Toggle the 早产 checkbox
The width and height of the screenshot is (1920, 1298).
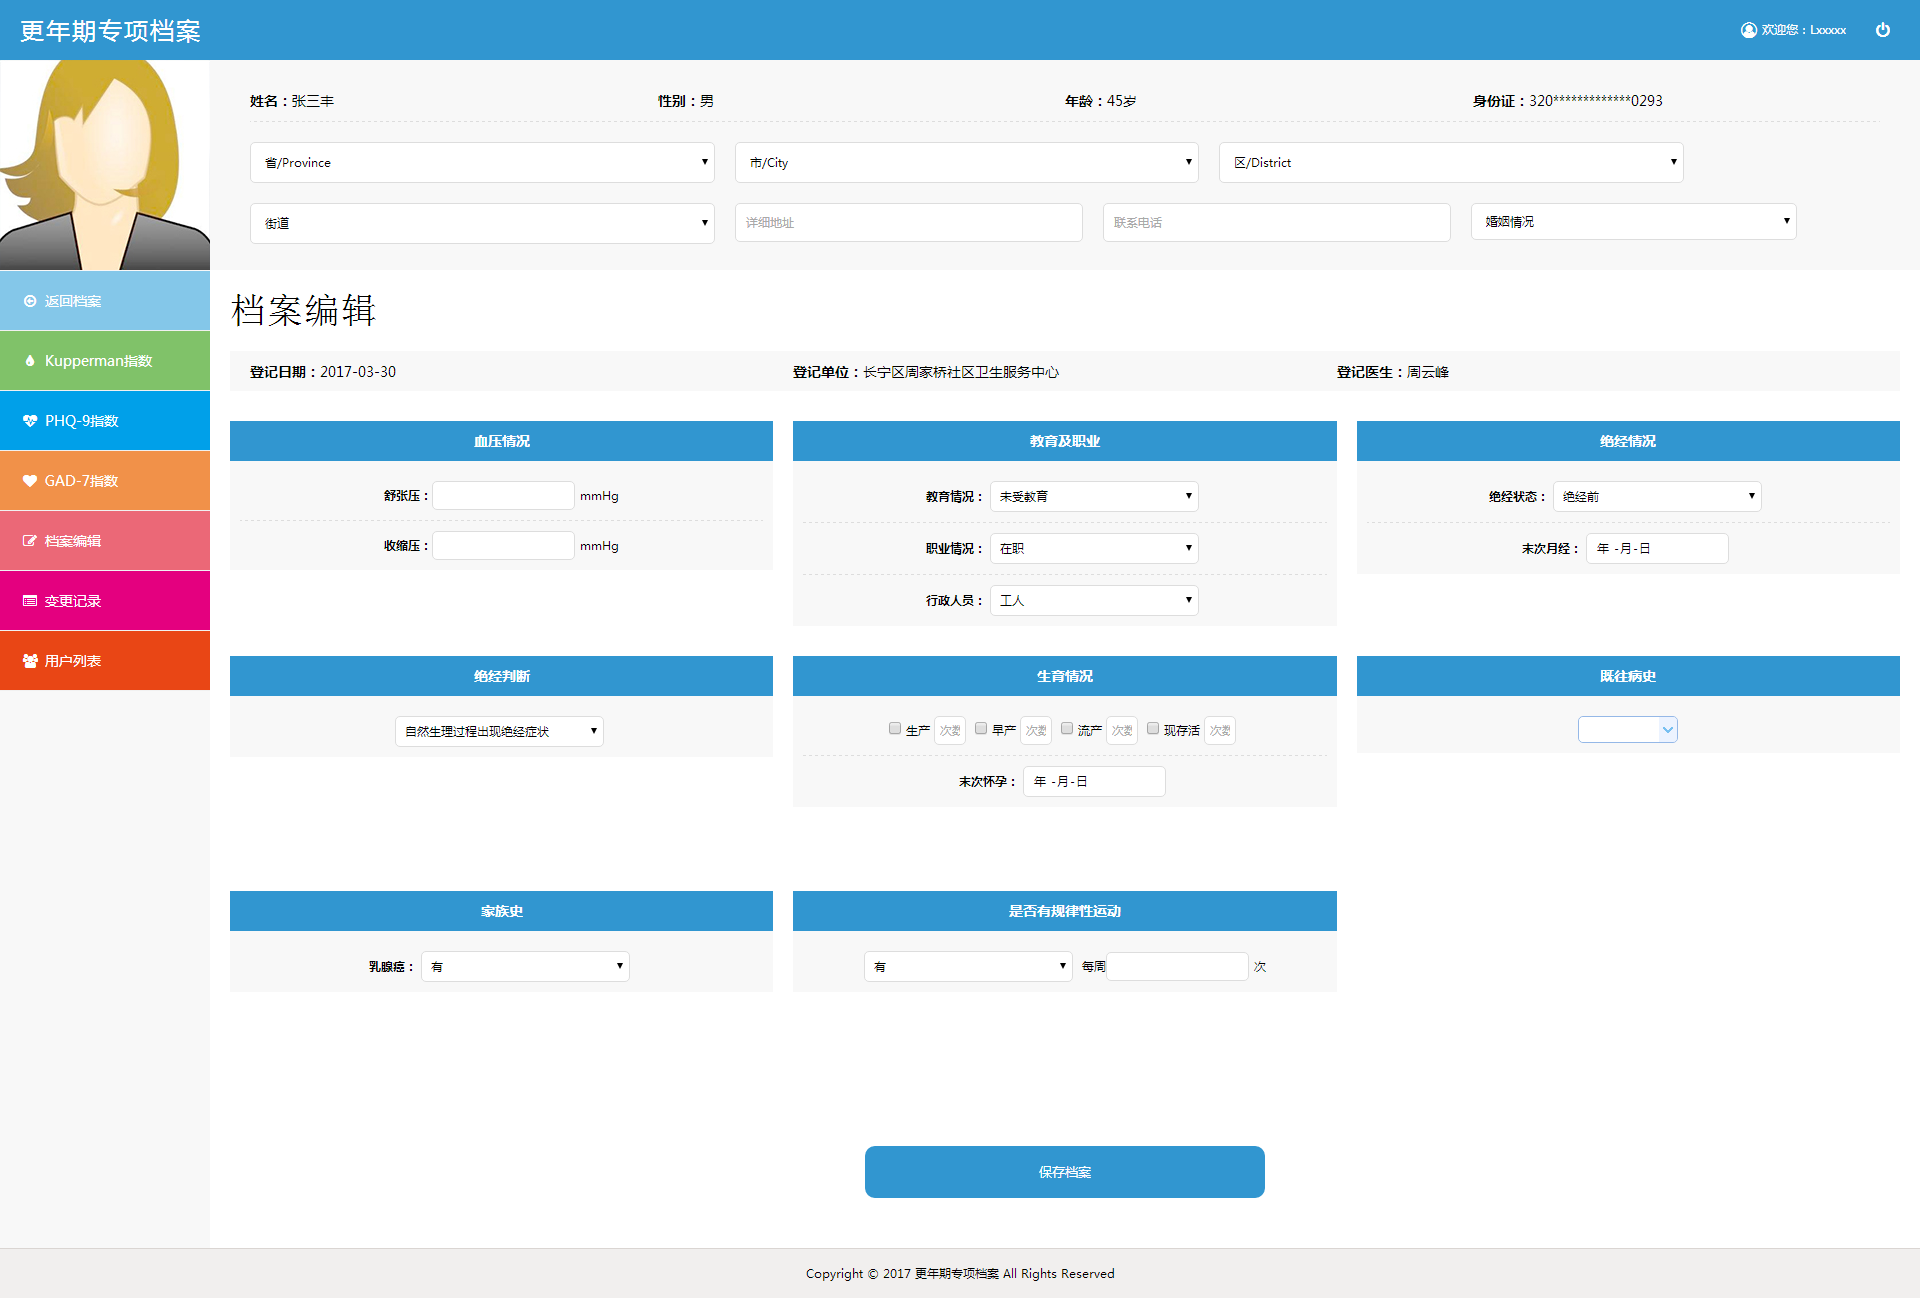pyautogui.click(x=981, y=729)
